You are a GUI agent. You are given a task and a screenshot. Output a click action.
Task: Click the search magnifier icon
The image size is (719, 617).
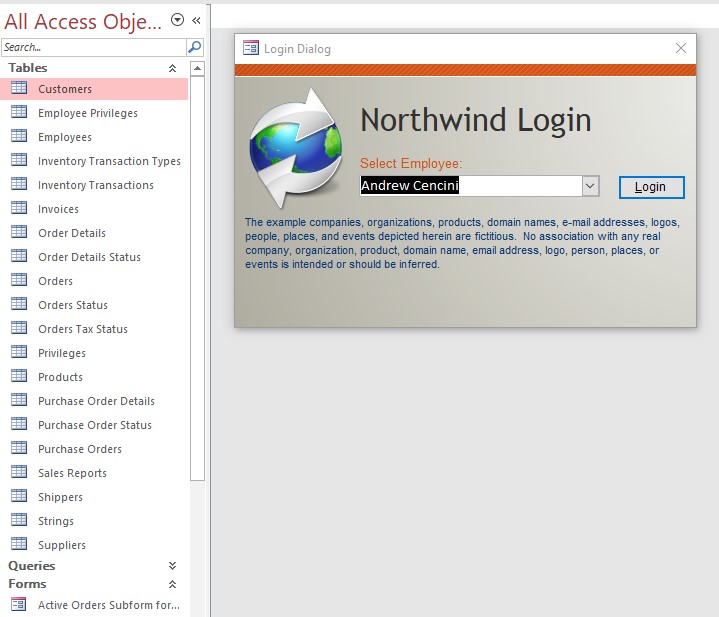194,47
